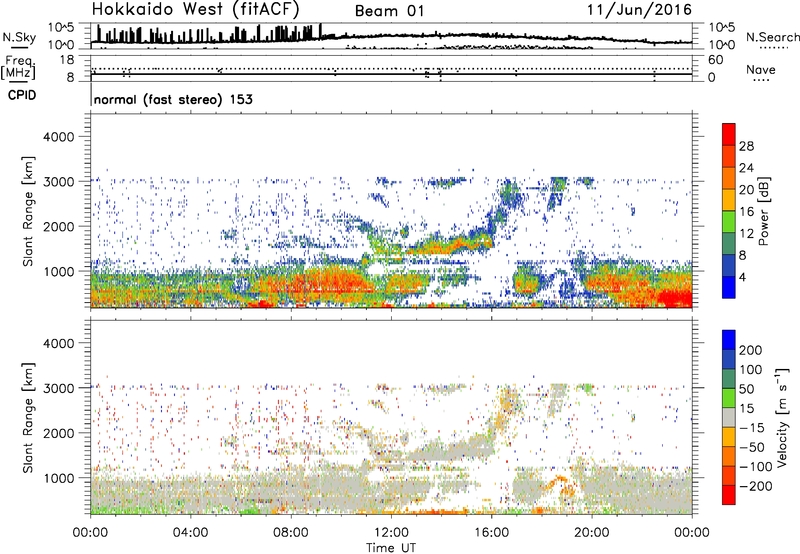Click the '10^5' tick left of N.Sky plot
Image resolution: width=800 pixels, height=554 pixels.
coord(61,28)
